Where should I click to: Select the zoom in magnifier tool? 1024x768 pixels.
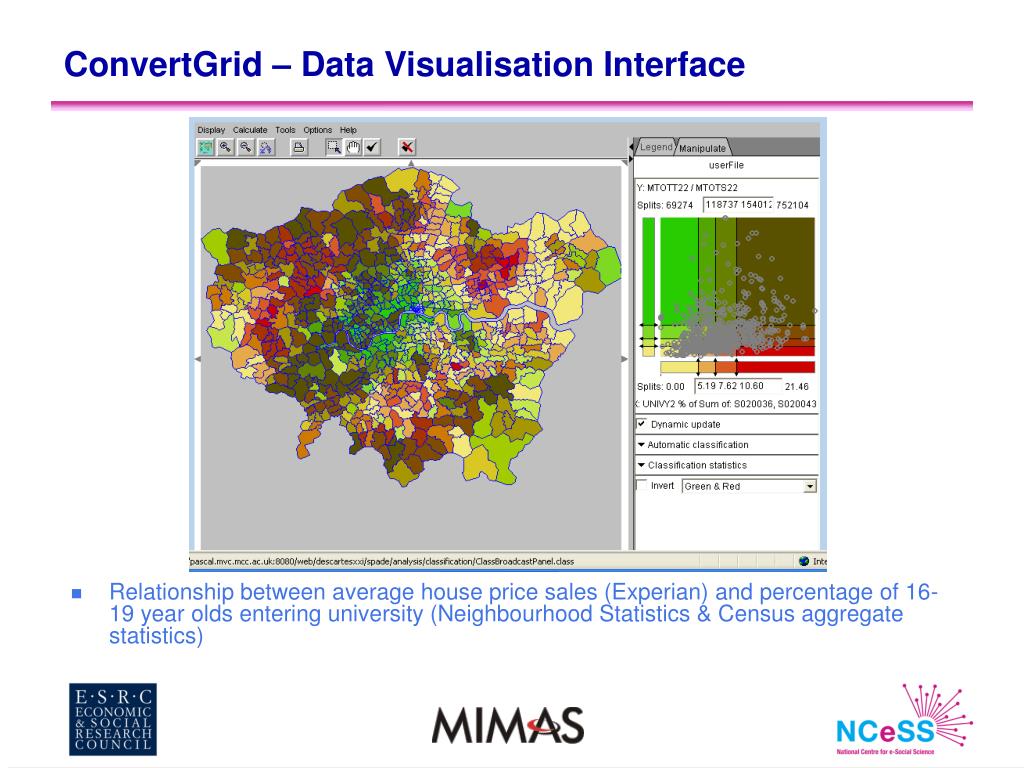point(225,148)
